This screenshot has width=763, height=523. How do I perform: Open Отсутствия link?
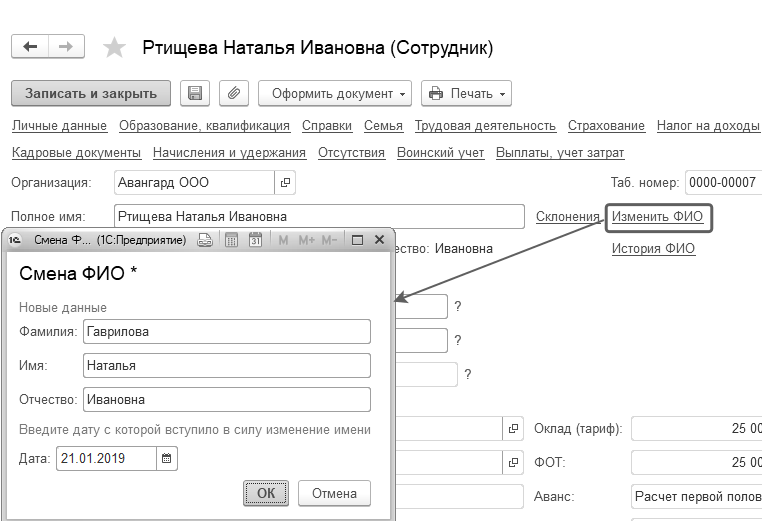[x=351, y=153]
